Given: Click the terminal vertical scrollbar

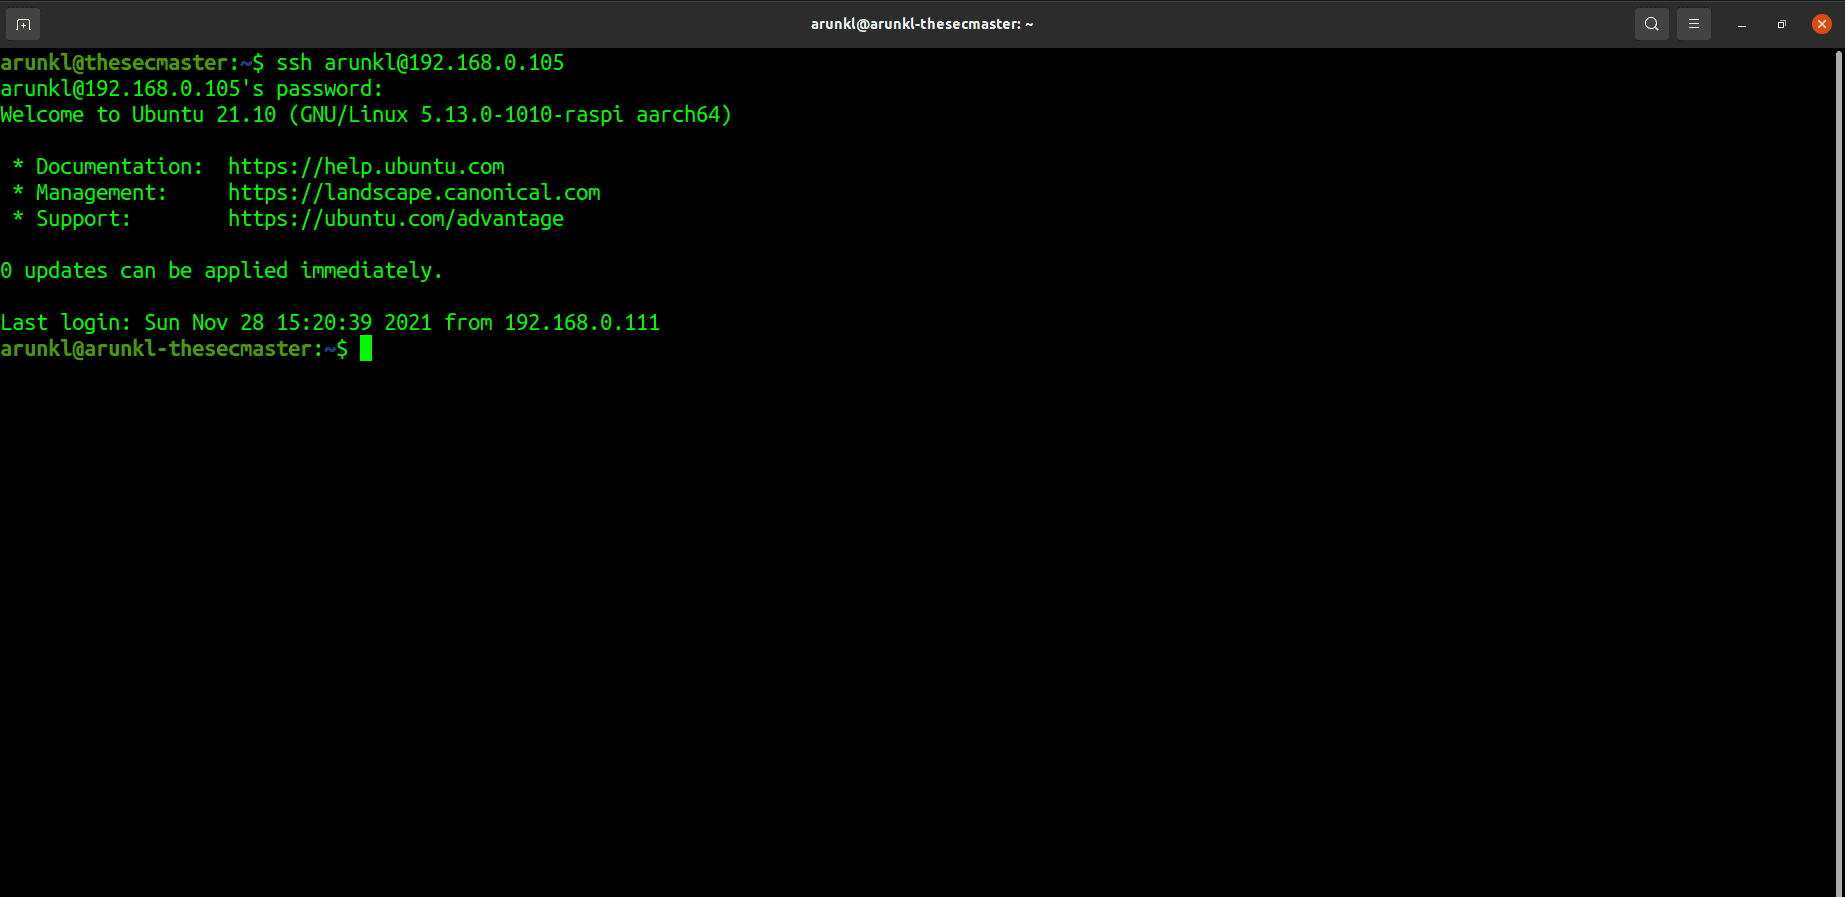Looking at the screenshot, I should pyautogui.click(x=1839, y=472).
